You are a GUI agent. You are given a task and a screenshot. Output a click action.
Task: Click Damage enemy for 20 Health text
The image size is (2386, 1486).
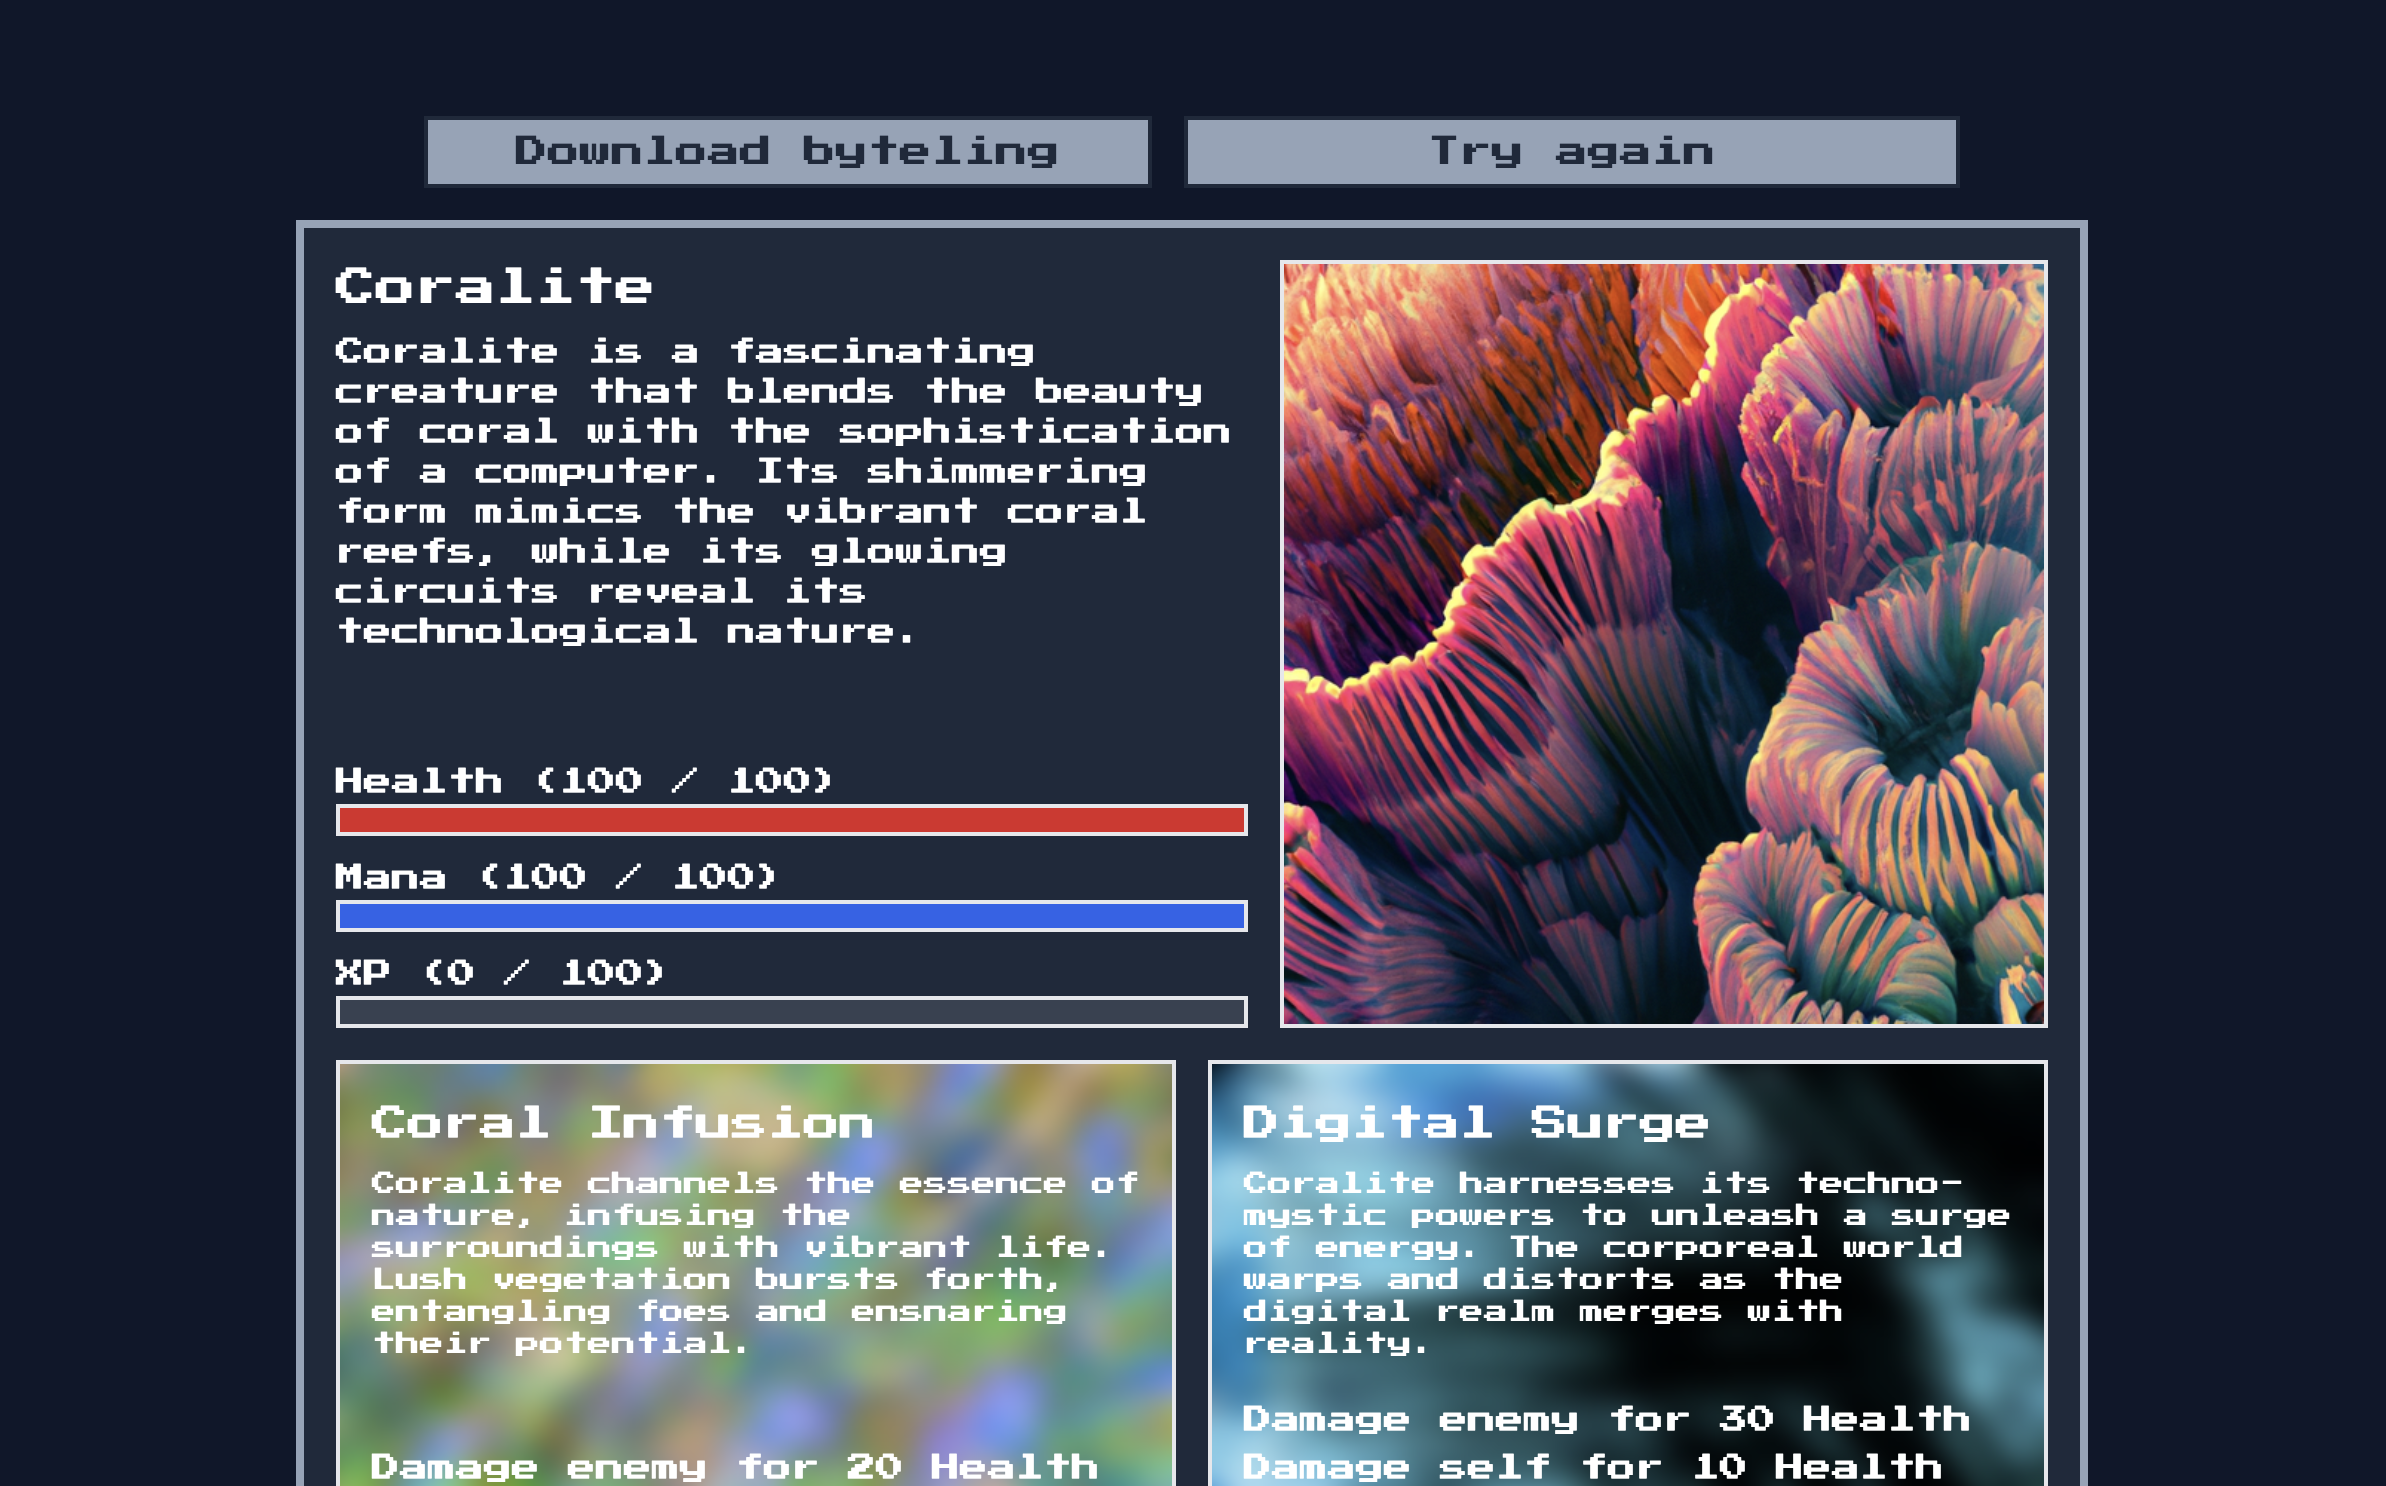coord(733,1467)
